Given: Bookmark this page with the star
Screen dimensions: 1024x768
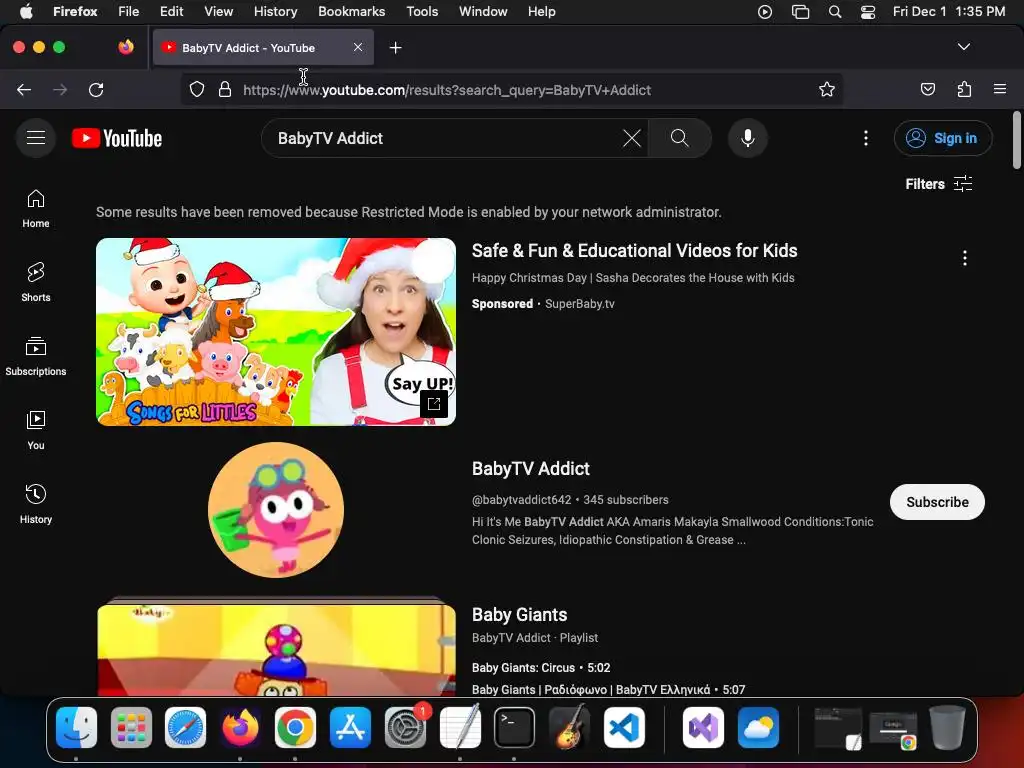Looking at the screenshot, I should click(x=827, y=89).
